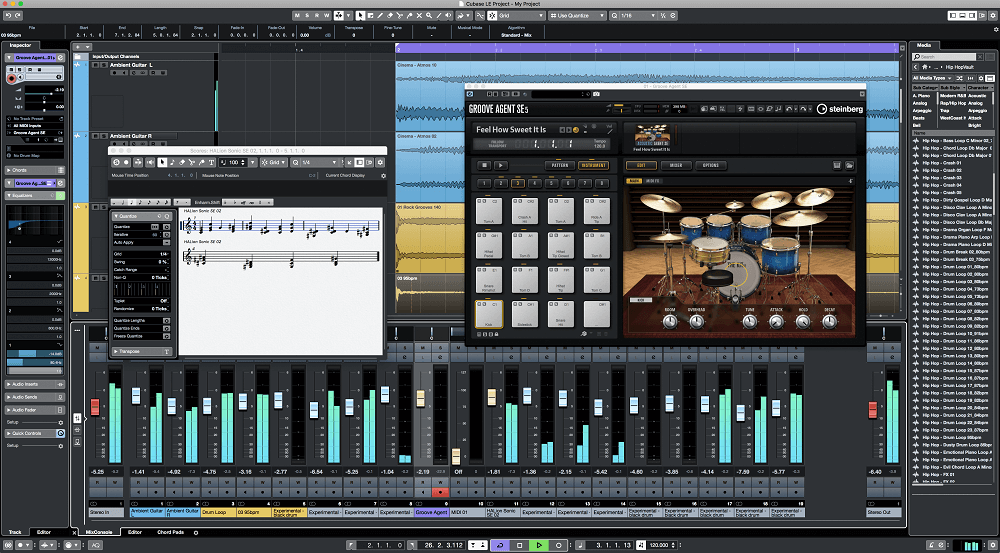Image resolution: width=1000 pixels, height=553 pixels.
Task: Expand the Transpose section in the Score editor panel
Action: pyautogui.click(x=143, y=351)
